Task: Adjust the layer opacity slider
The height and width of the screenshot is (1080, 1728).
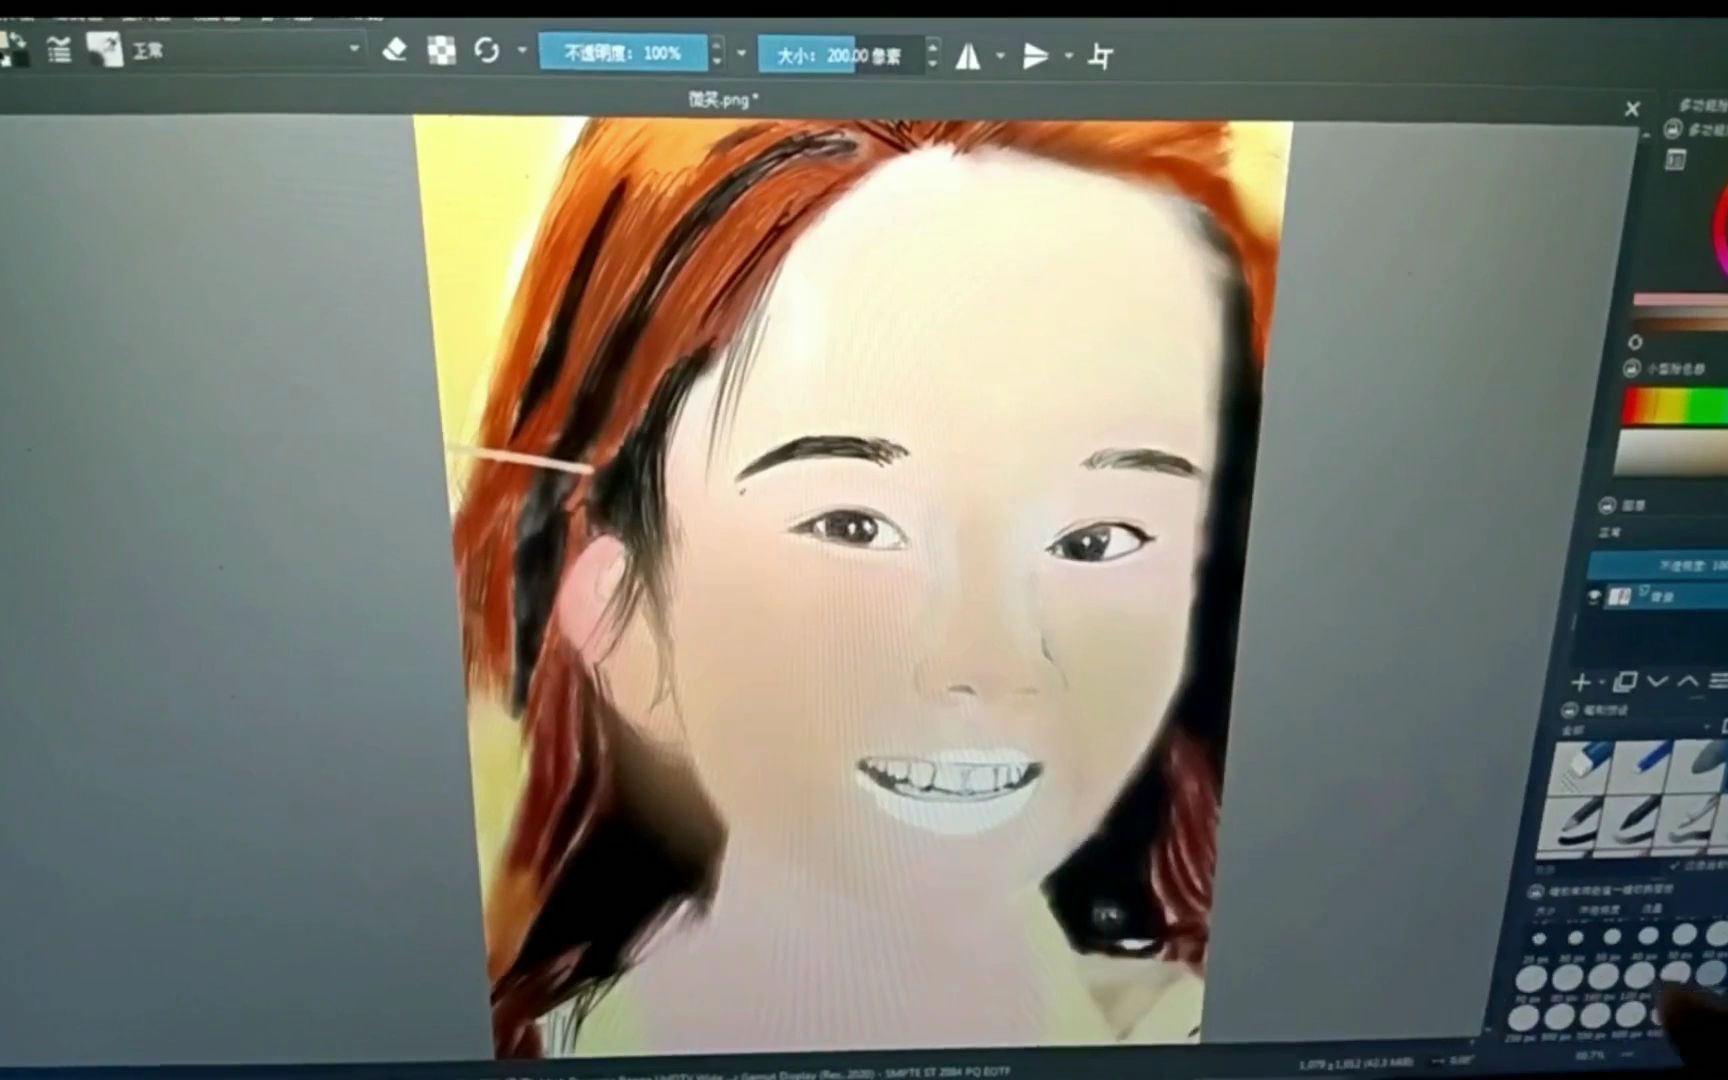Action: [1658, 565]
